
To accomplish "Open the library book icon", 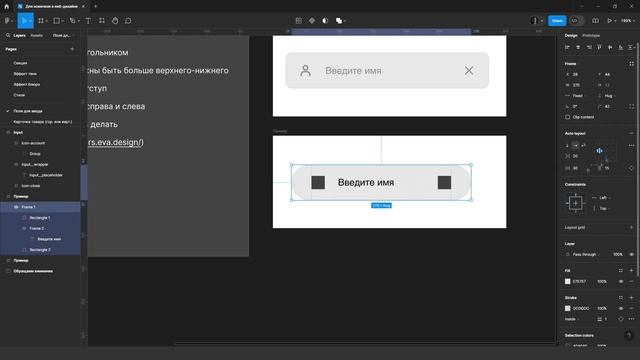I will pyautogui.click(x=596, y=20).
